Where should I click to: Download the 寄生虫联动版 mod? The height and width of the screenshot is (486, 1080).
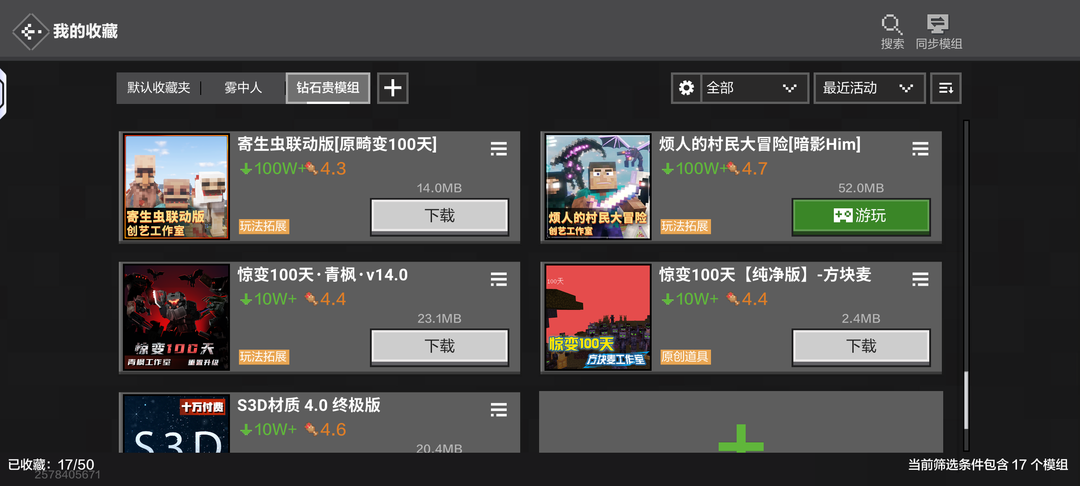pos(439,216)
